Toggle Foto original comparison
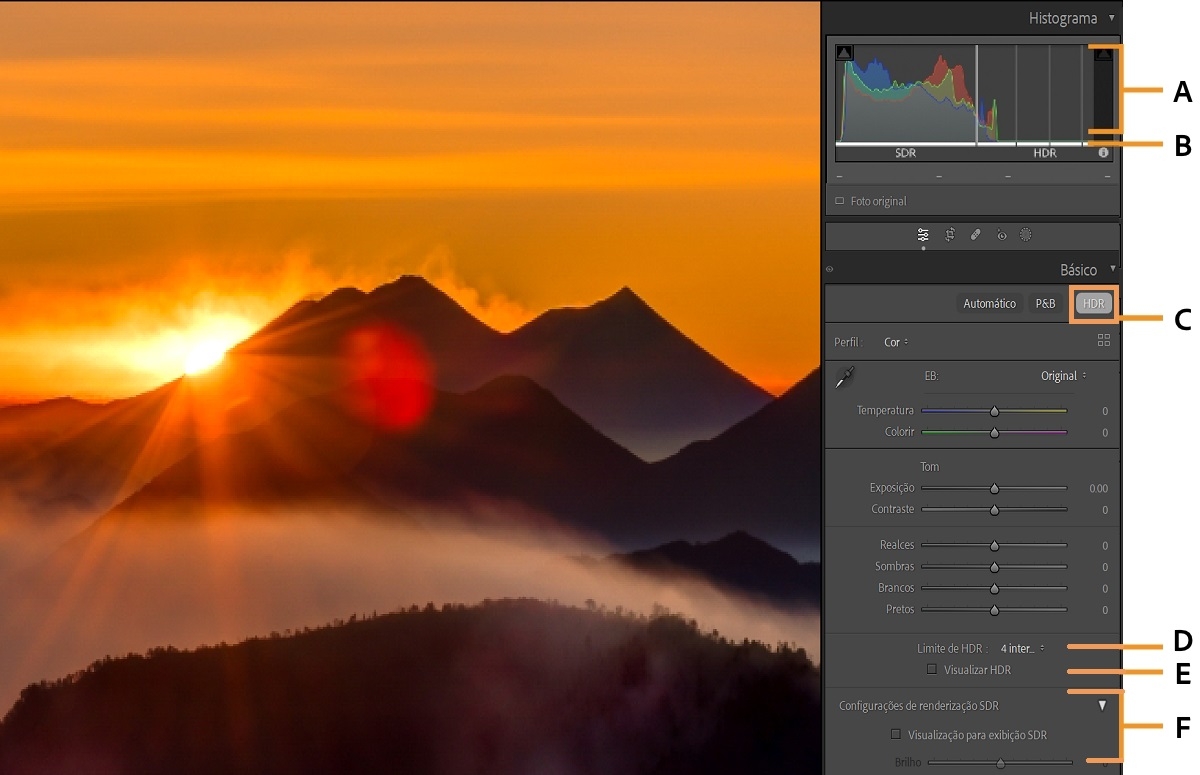 [838, 200]
